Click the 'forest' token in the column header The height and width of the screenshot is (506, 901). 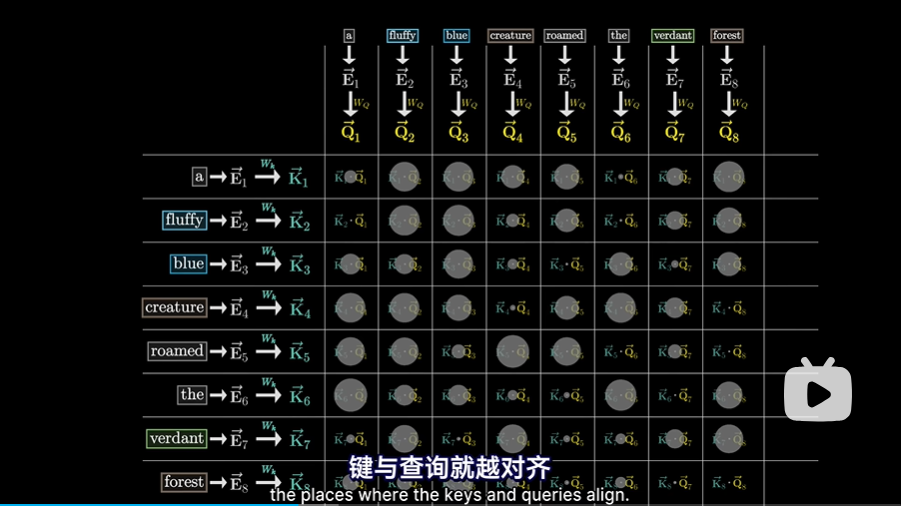point(727,35)
